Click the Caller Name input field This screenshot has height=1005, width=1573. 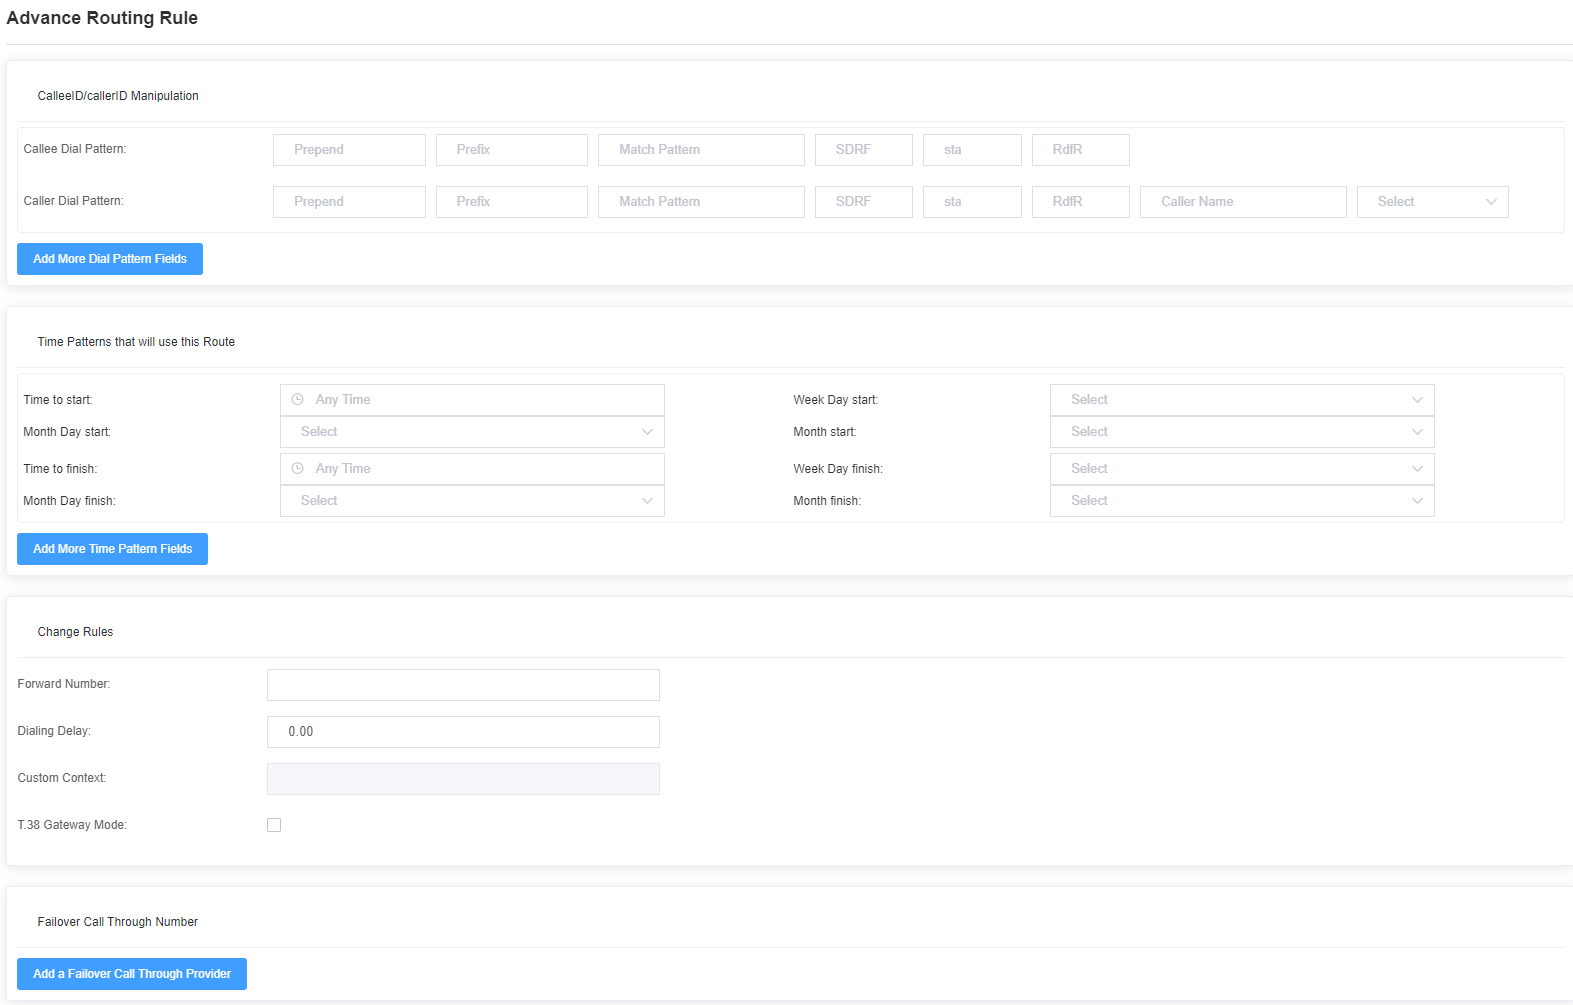click(1243, 202)
